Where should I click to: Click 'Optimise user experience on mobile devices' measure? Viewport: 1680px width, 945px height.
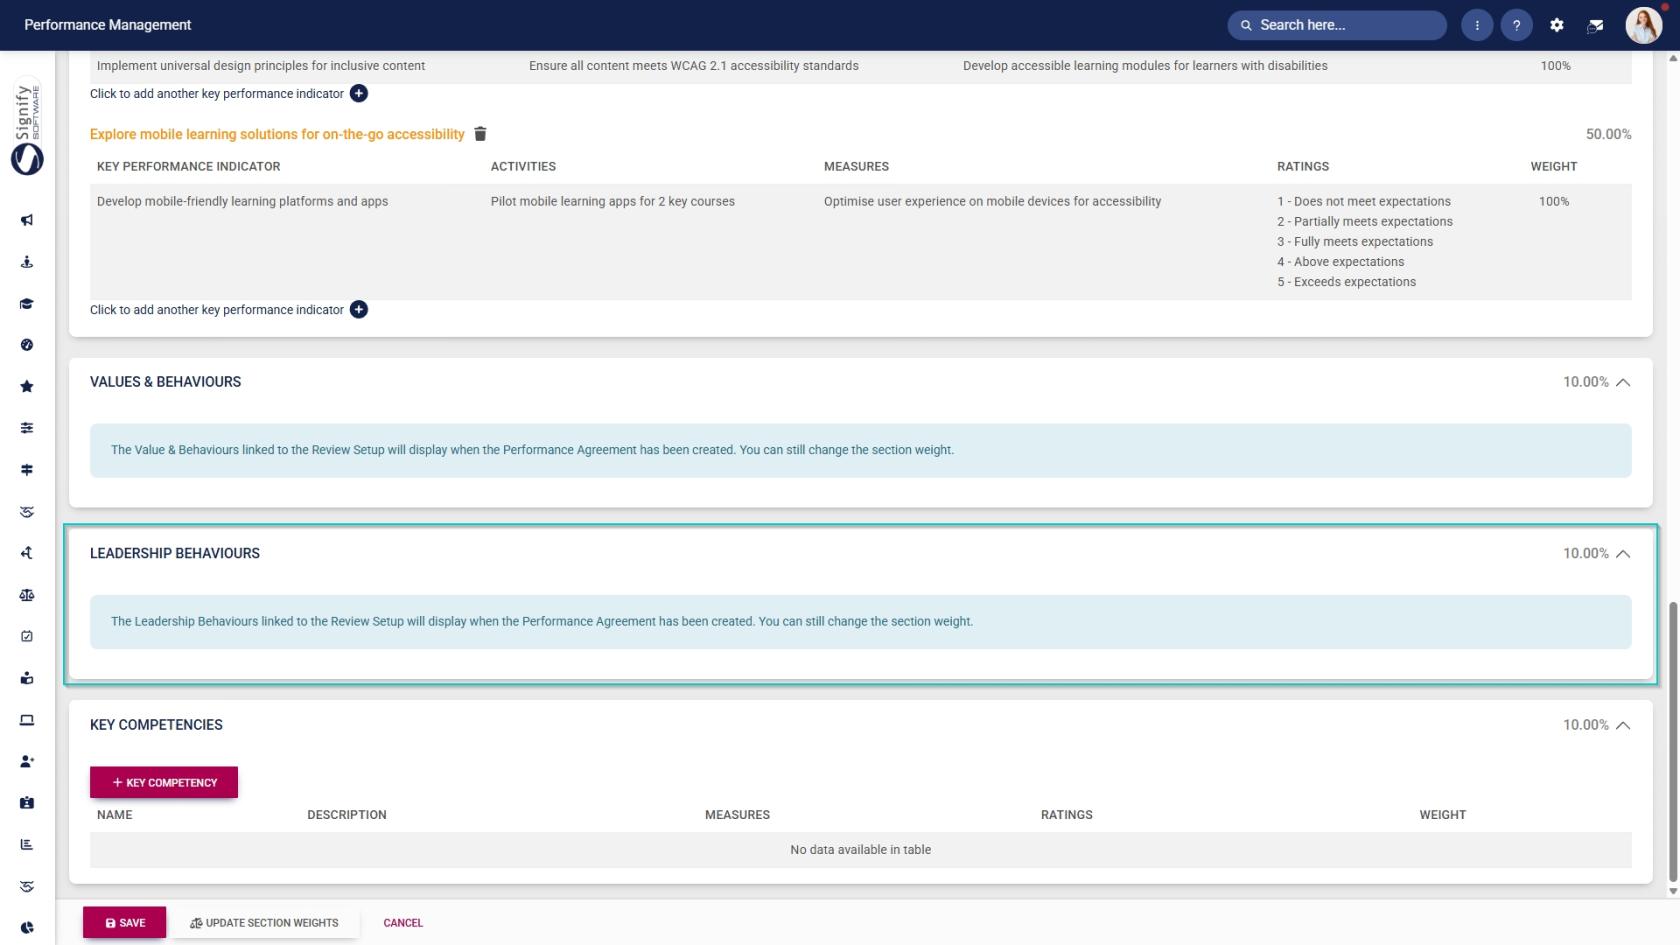992,201
